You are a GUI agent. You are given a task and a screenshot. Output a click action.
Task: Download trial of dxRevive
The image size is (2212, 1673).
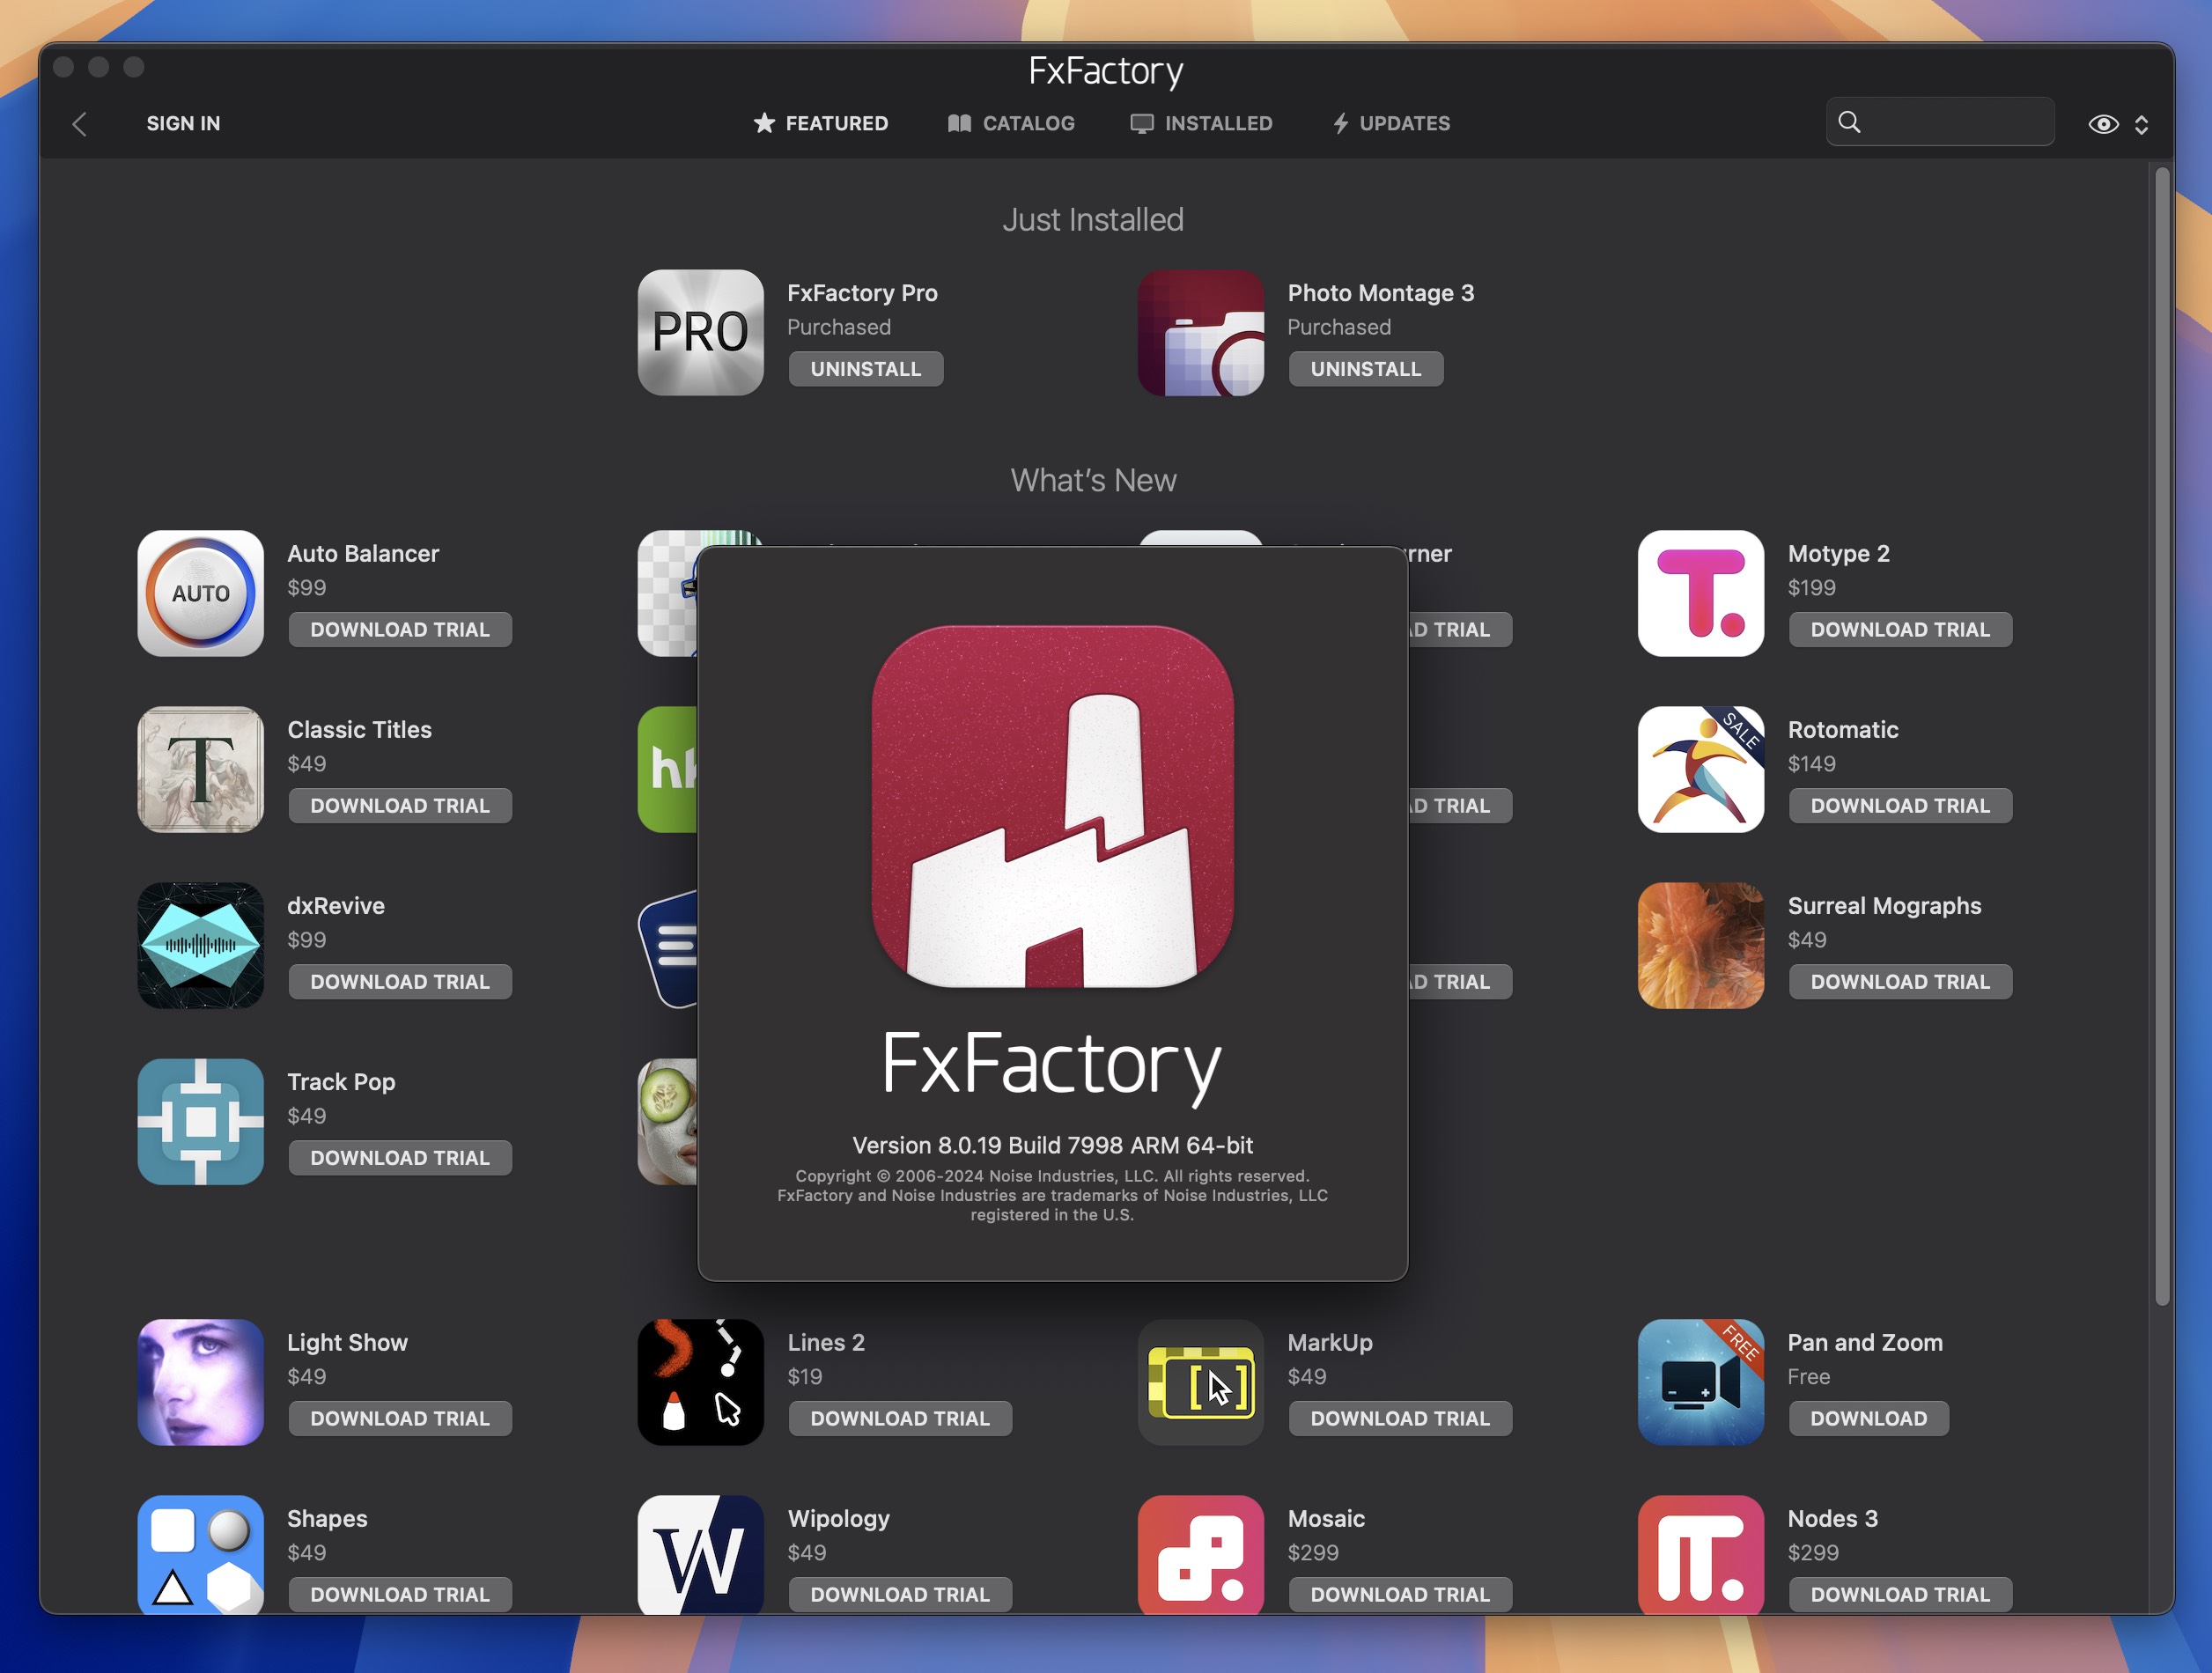click(400, 982)
